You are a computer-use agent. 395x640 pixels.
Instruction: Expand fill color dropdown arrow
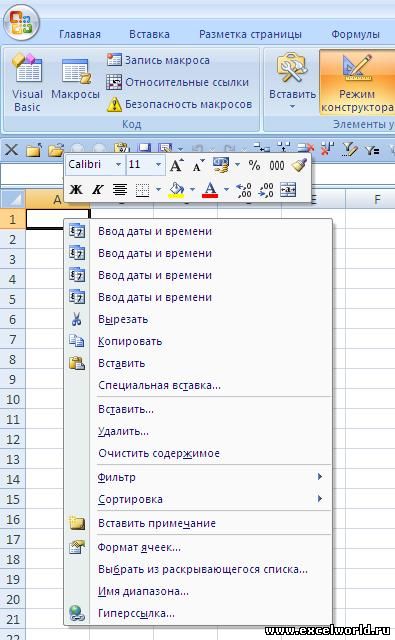pyautogui.click(x=192, y=189)
